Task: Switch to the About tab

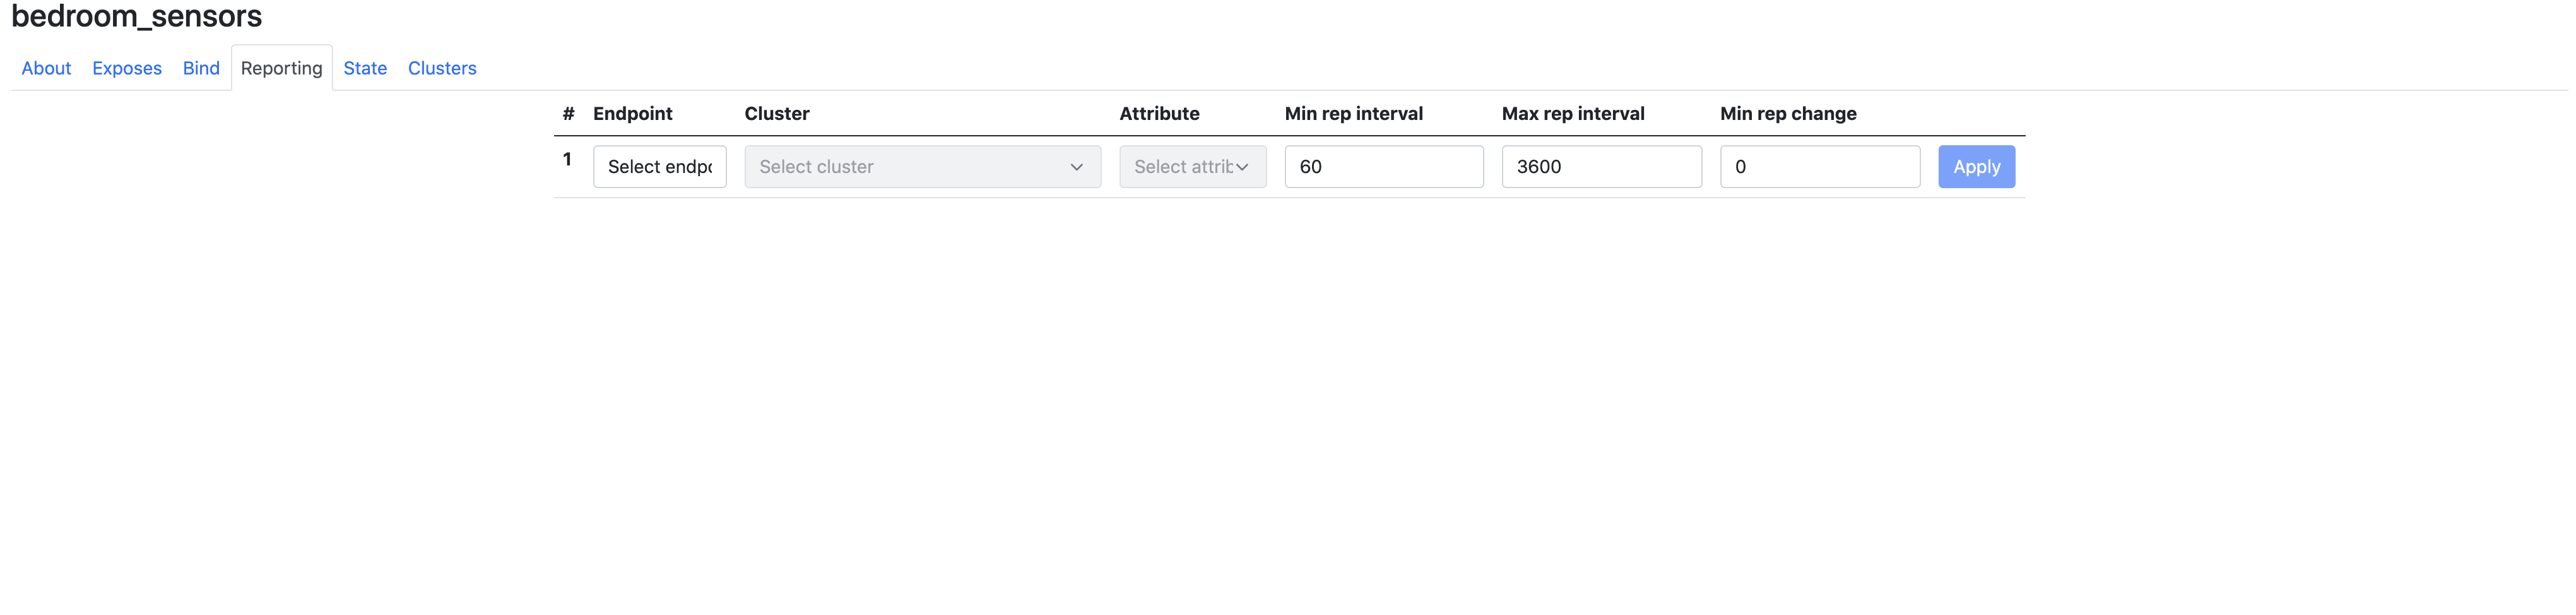Action: [x=45, y=68]
